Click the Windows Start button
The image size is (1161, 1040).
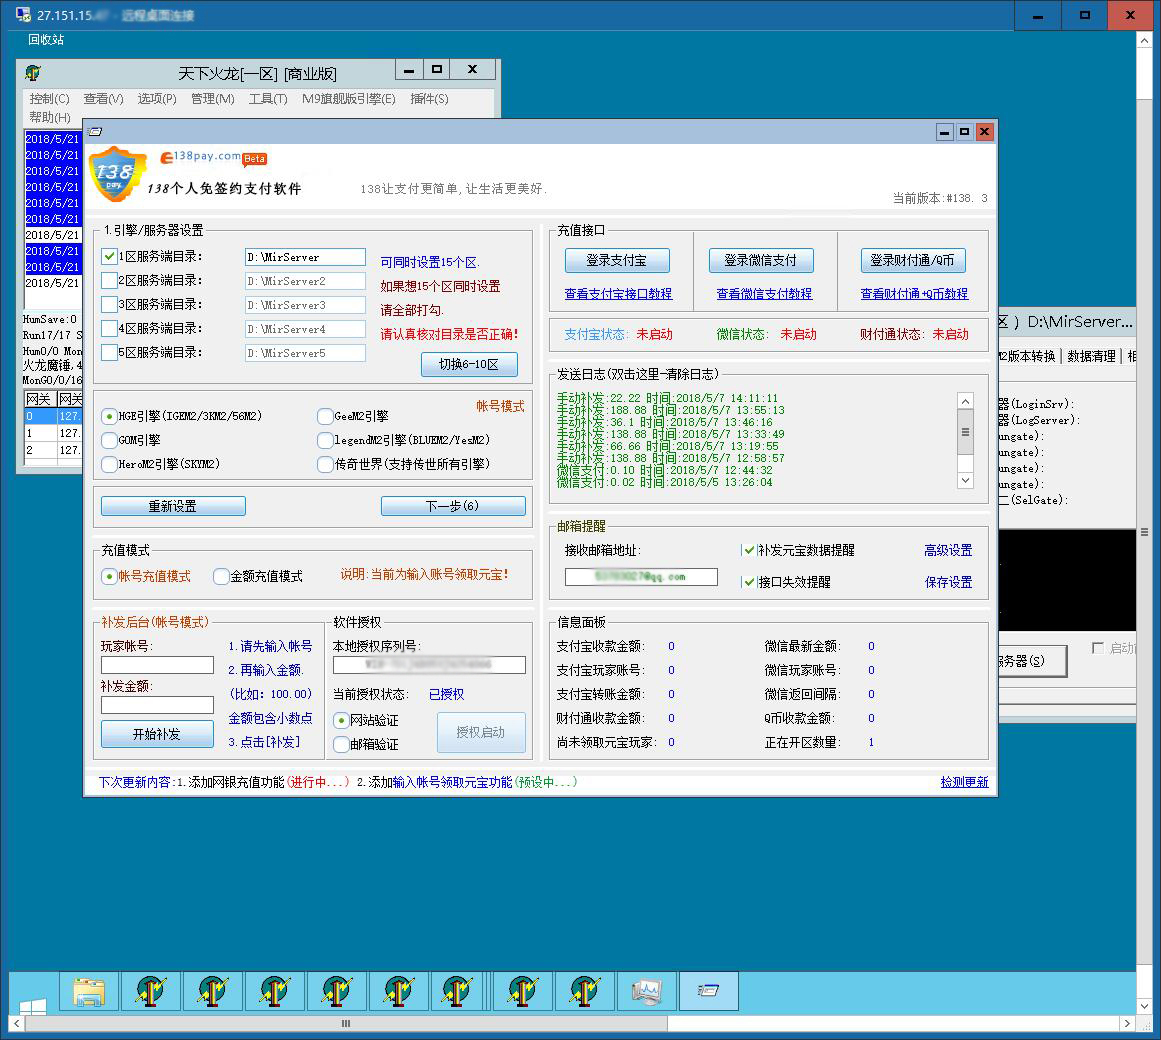pos(32,1004)
